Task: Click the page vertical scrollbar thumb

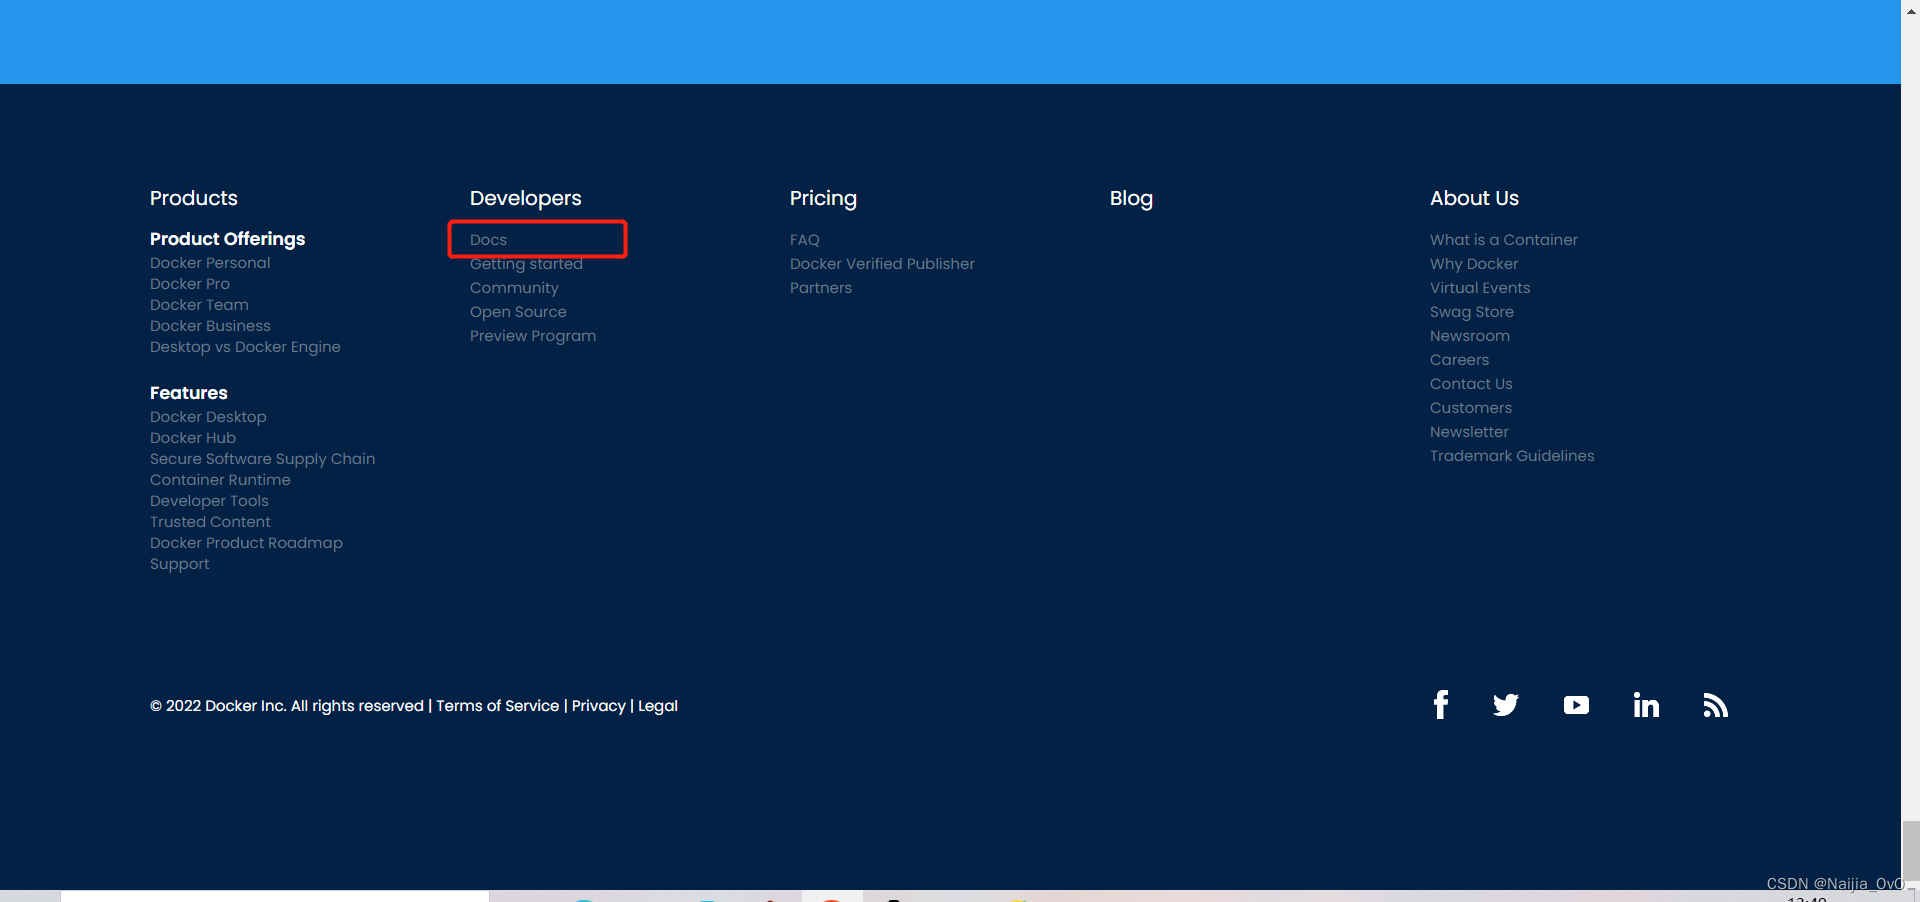Action: (x=1911, y=851)
